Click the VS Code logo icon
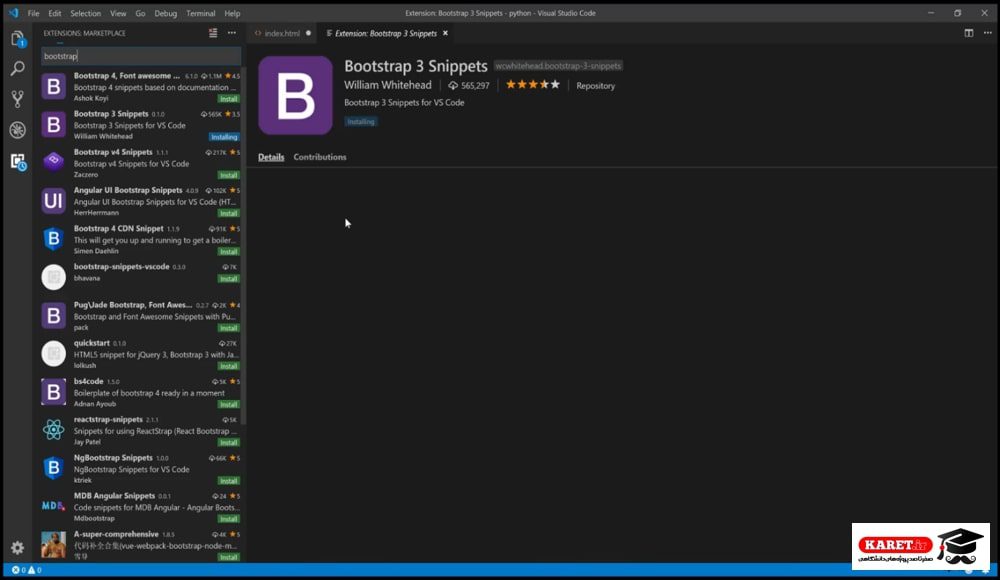Image resolution: width=1000 pixels, height=580 pixels. [x=13, y=13]
